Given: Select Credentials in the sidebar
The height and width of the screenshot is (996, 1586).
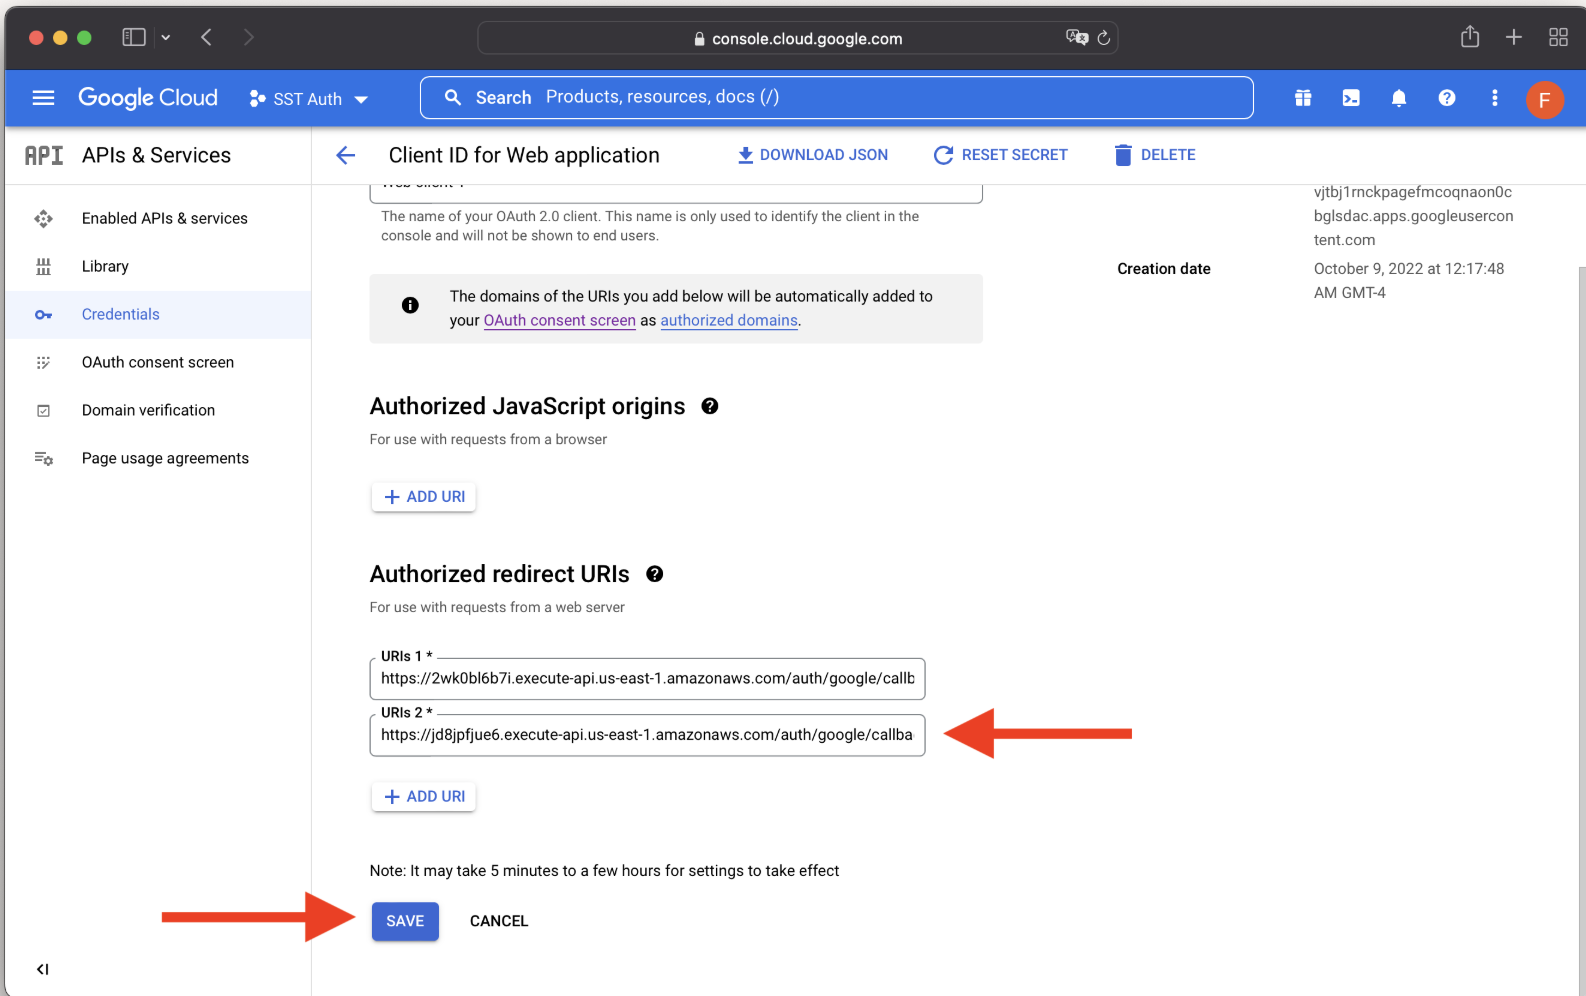Looking at the screenshot, I should pyautogui.click(x=158, y=314).
